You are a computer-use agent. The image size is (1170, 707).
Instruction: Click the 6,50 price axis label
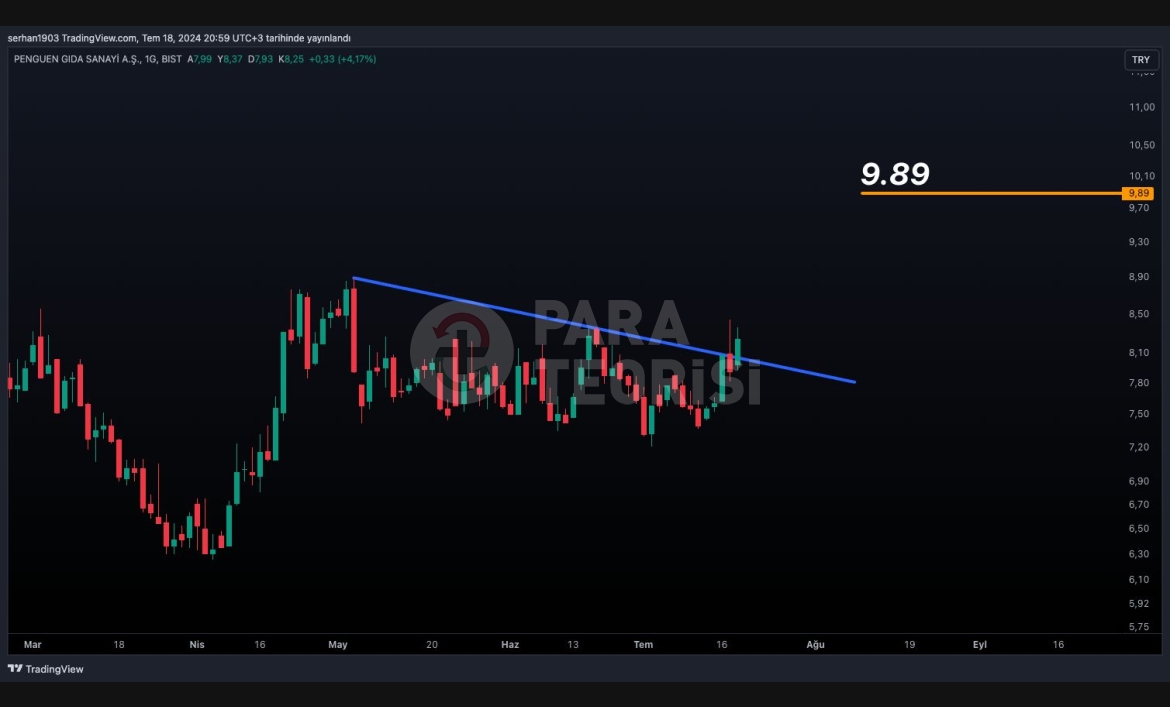coord(1139,529)
